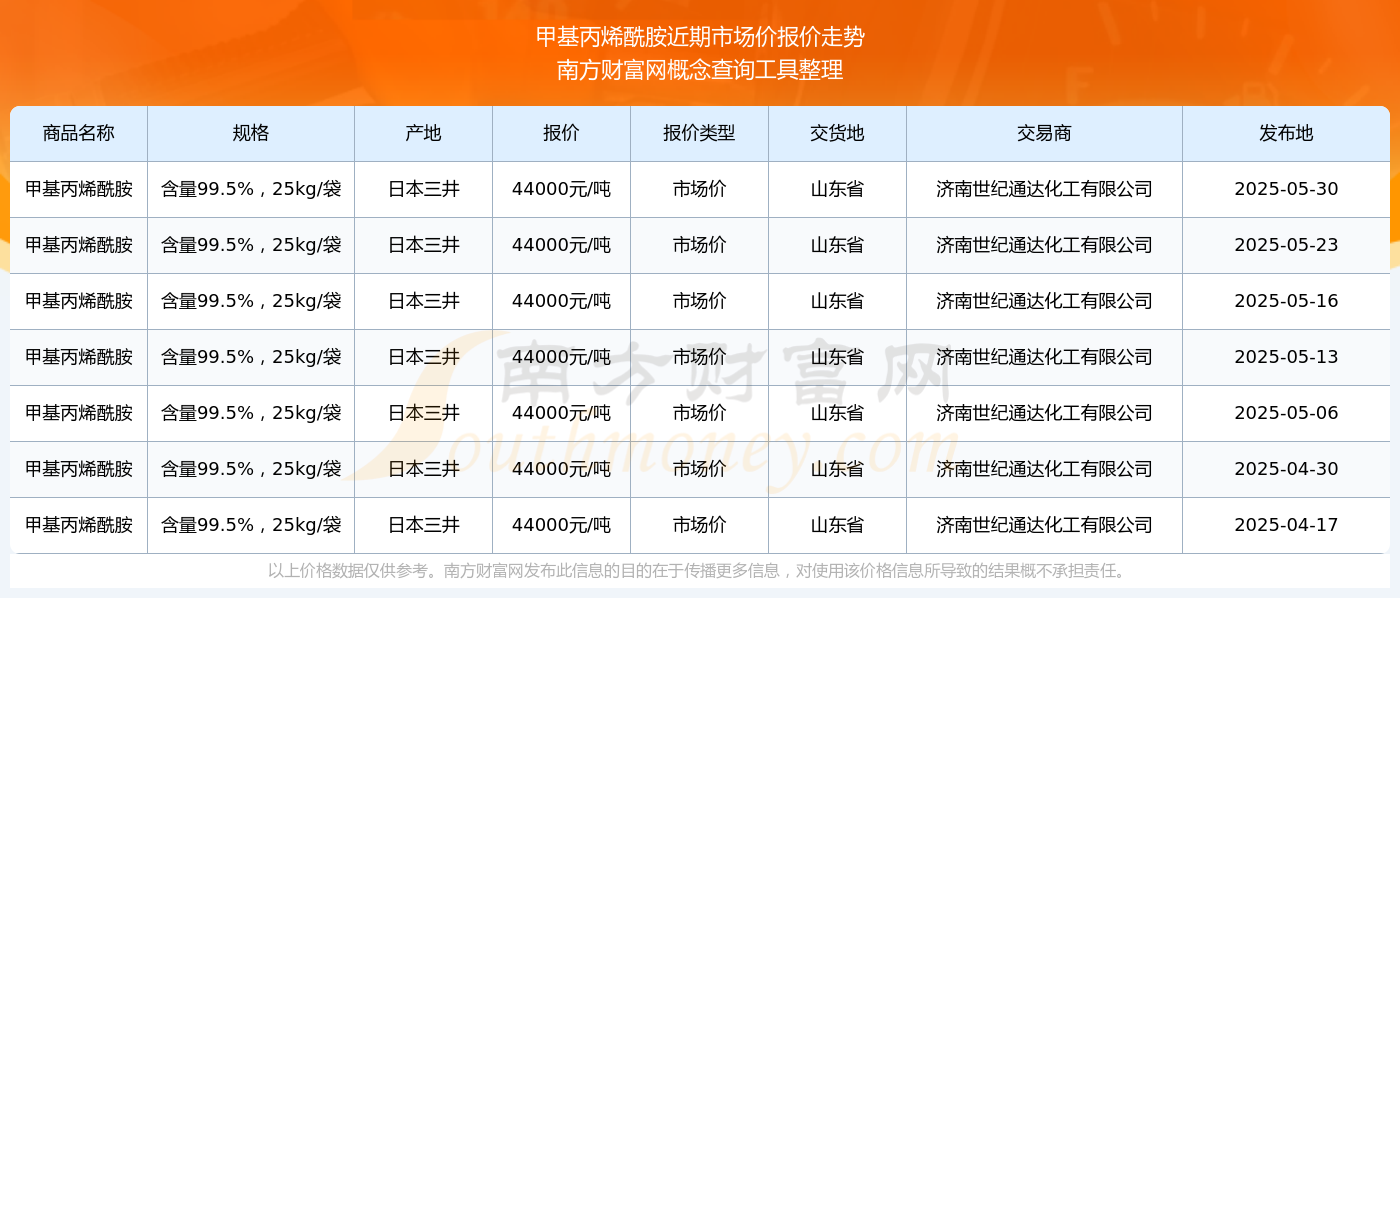1400x1205 pixels.
Task: Click the spec 含量99.5% cell in 2025-04-30 row
Action: point(251,469)
